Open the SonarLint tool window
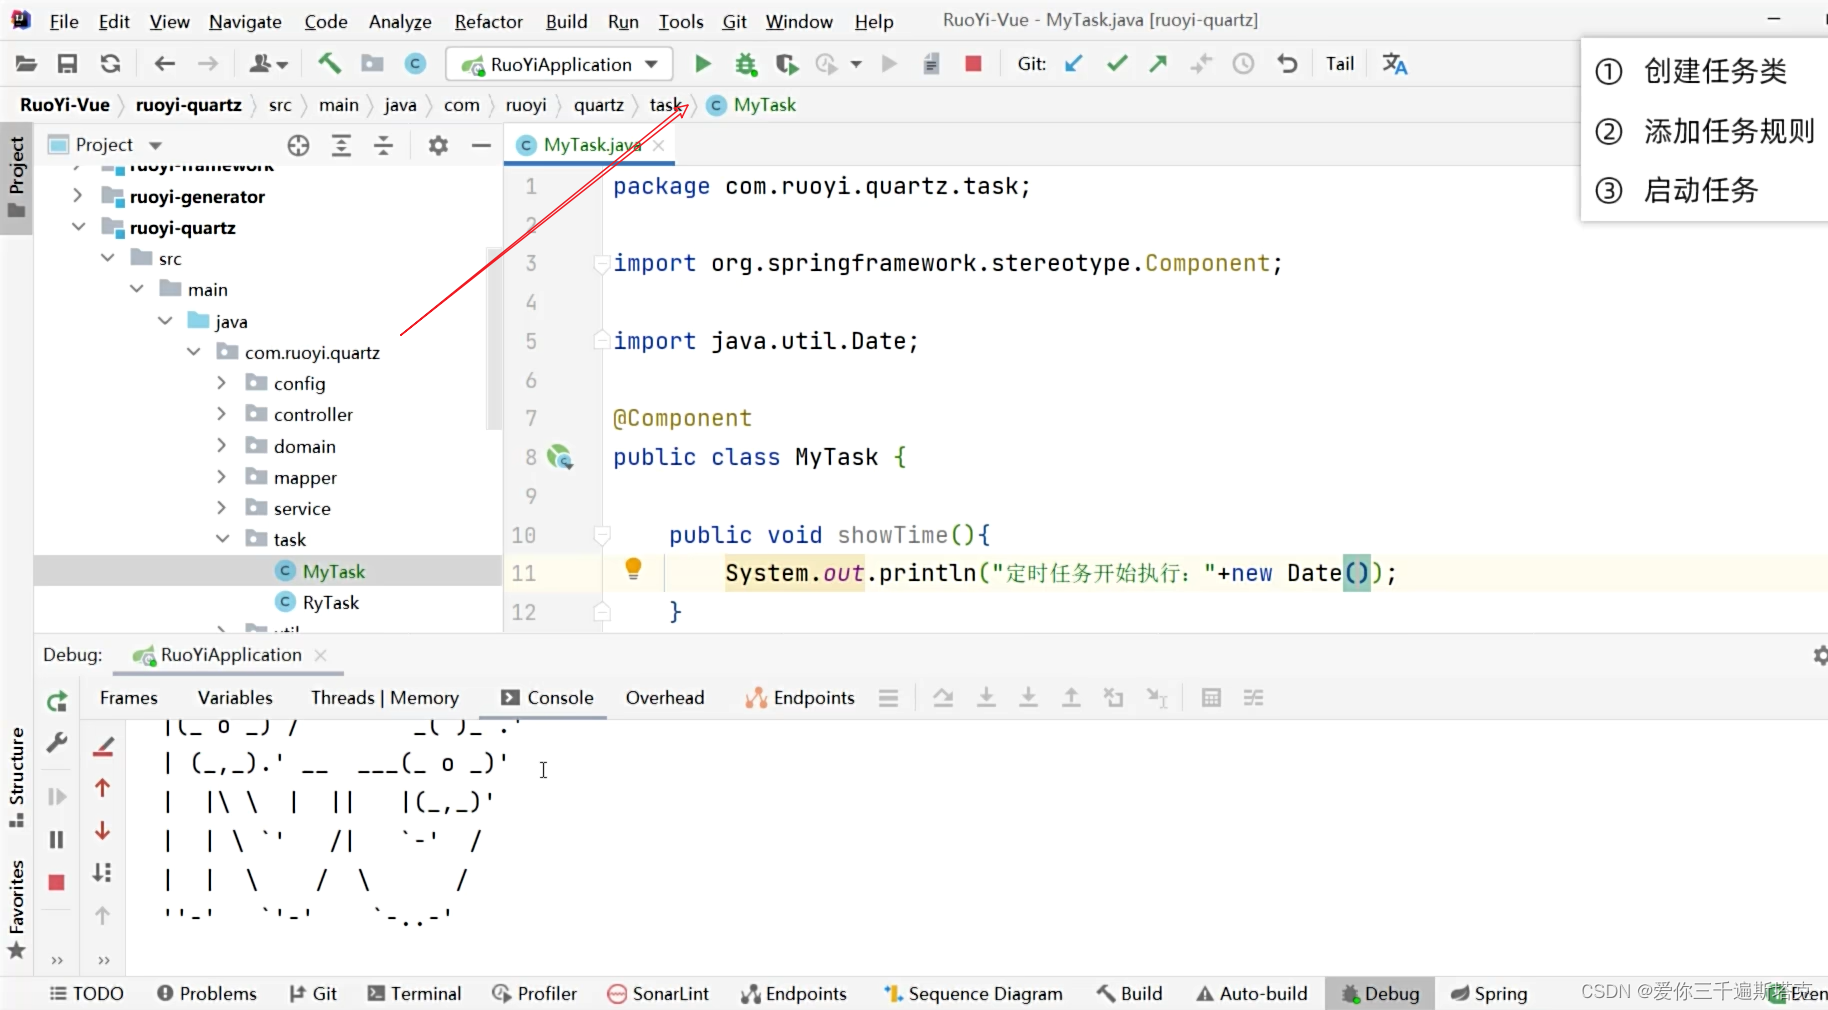The image size is (1828, 1010). (x=658, y=993)
